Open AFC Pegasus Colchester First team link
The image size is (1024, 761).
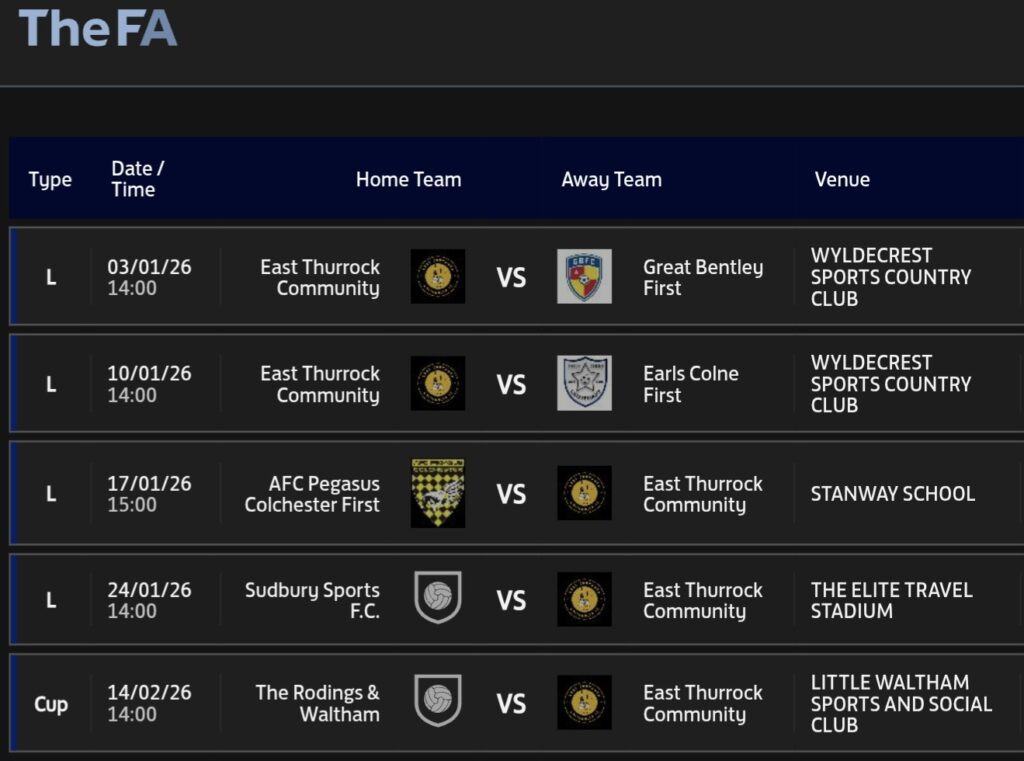click(x=312, y=494)
